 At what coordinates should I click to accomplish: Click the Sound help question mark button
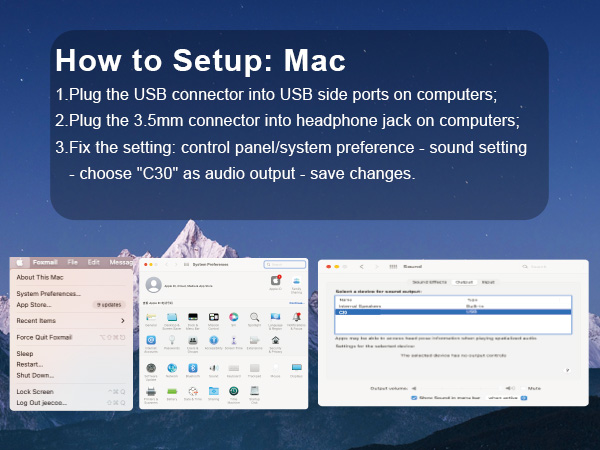[568, 370]
